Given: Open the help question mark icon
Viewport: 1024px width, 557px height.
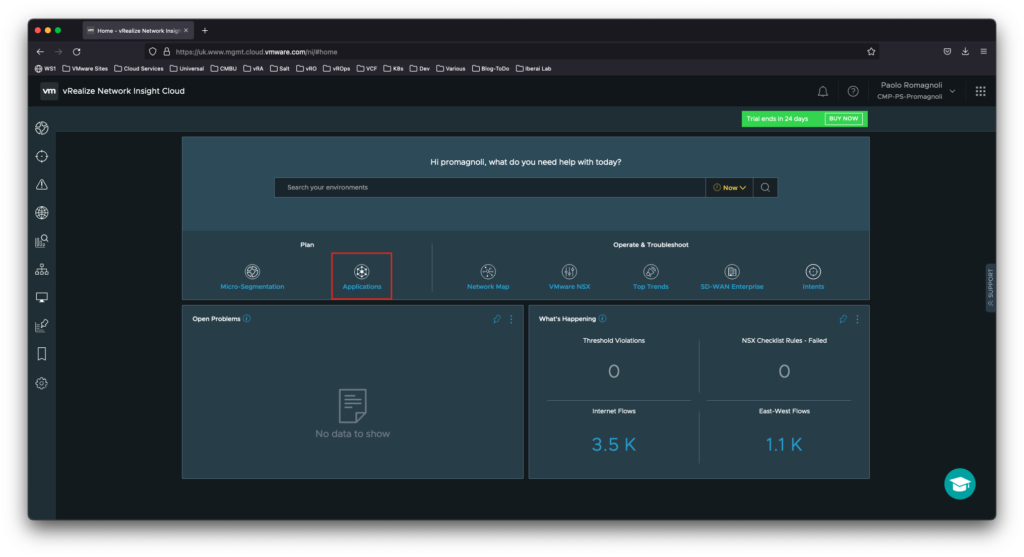Looking at the screenshot, I should (853, 91).
